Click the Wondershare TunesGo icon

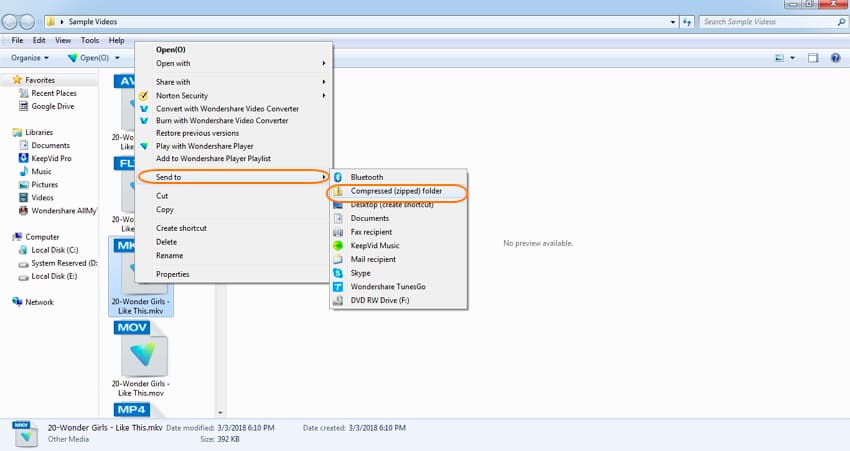click(338, 287)
